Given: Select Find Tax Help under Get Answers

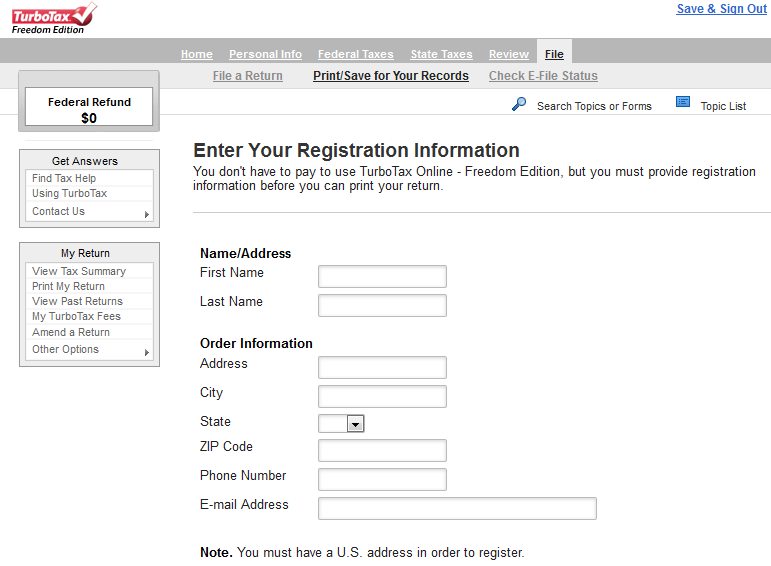Looking at the screenshot, I should pyautogui.click(x=64, y=178).
